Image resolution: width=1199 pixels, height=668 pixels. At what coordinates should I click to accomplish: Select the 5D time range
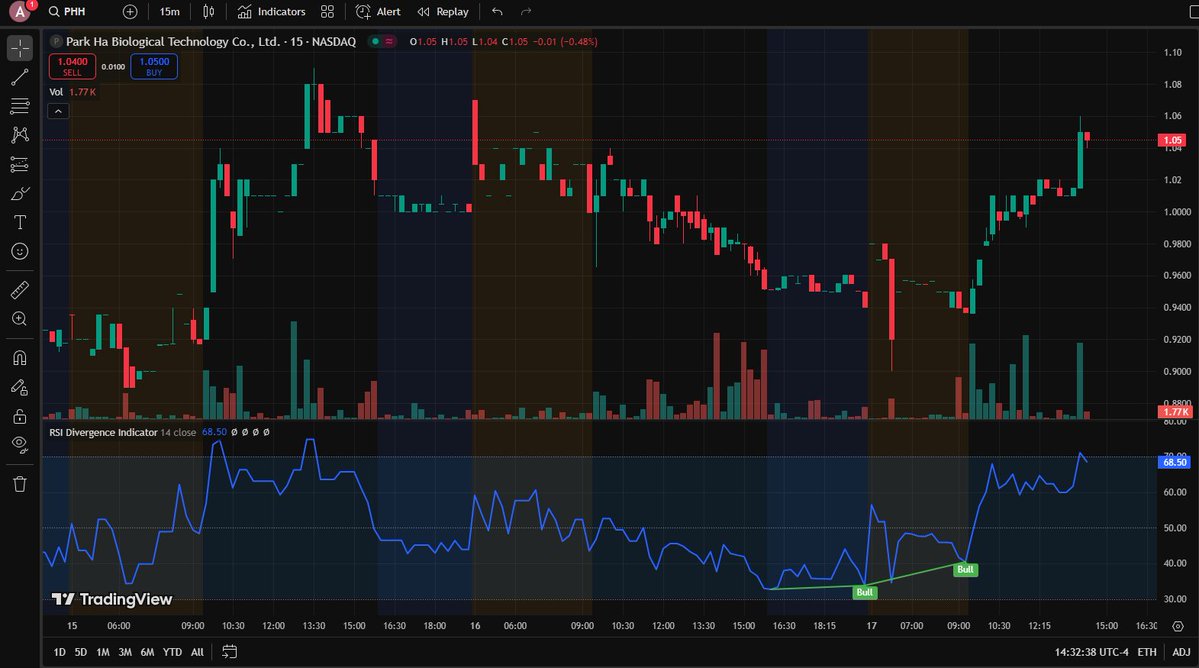pyautogui.click(x=80, y=652)
